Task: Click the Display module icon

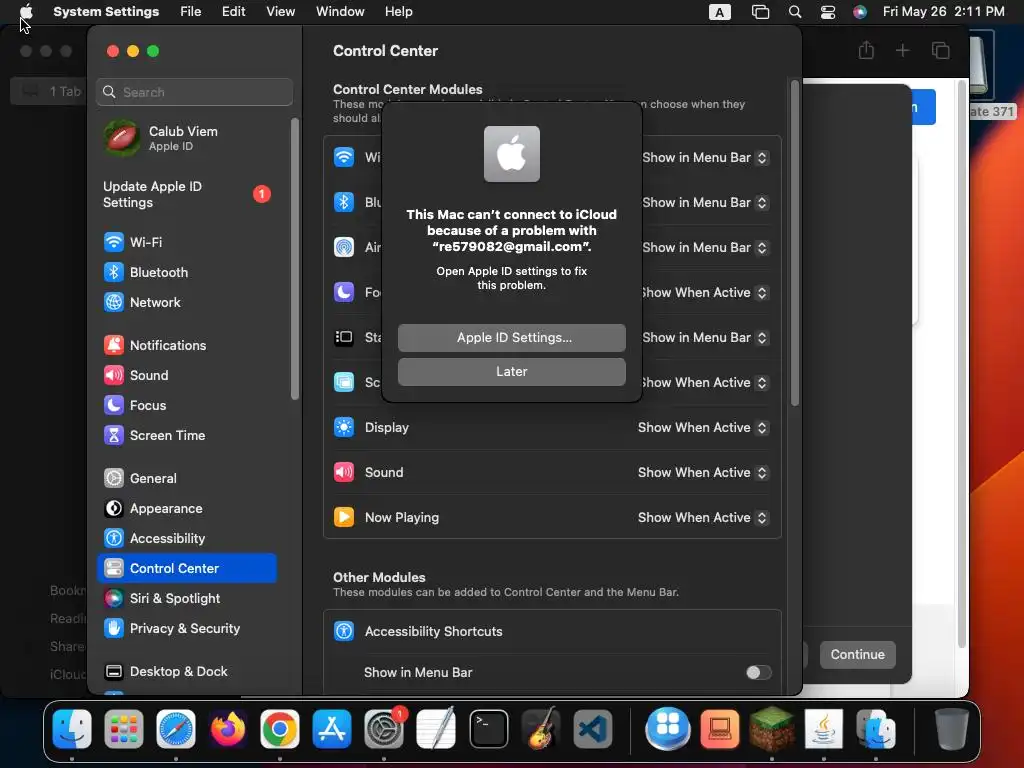Action: [x=344, y=427]
